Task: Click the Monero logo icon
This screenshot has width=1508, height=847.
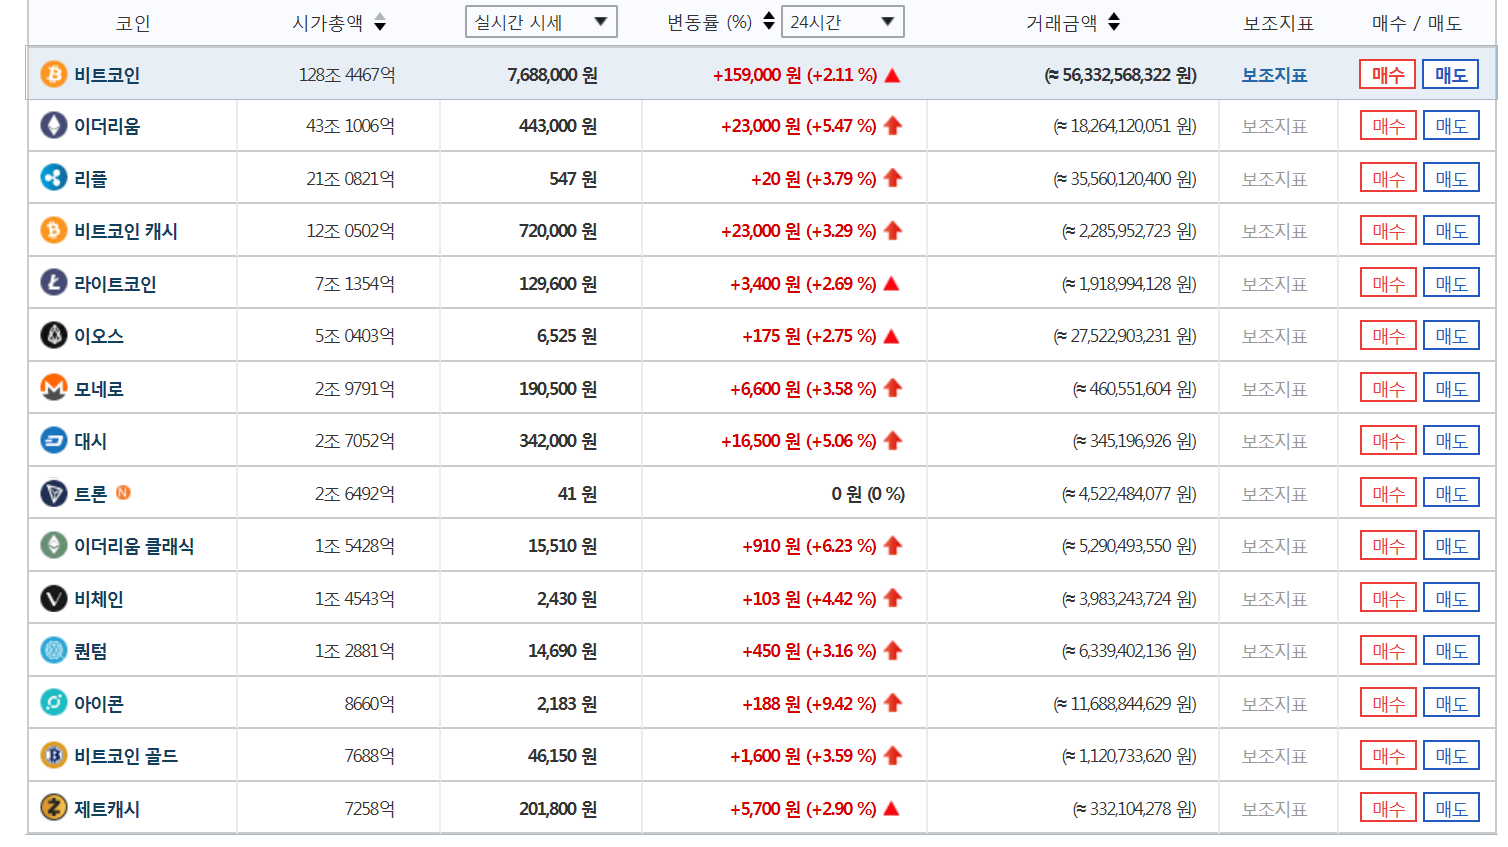Action: (x=53, y=388)
